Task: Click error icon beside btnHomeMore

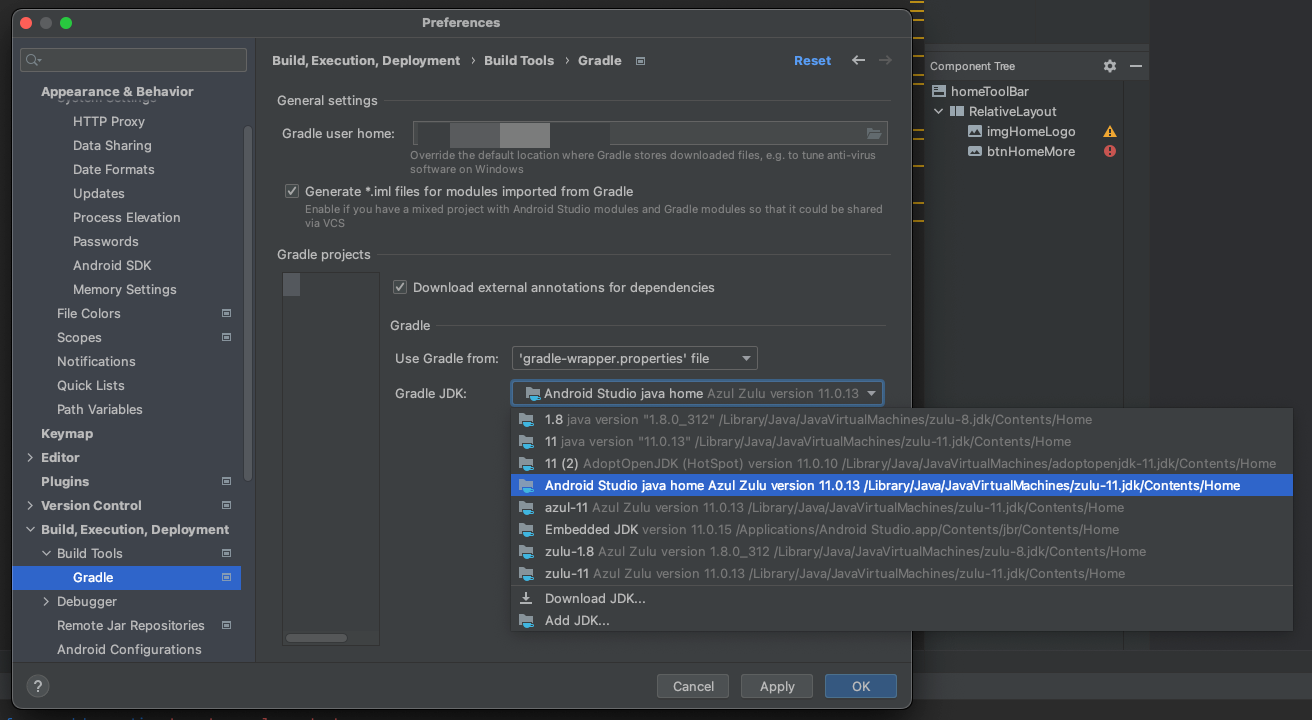Action: [x=1110, y=152]
